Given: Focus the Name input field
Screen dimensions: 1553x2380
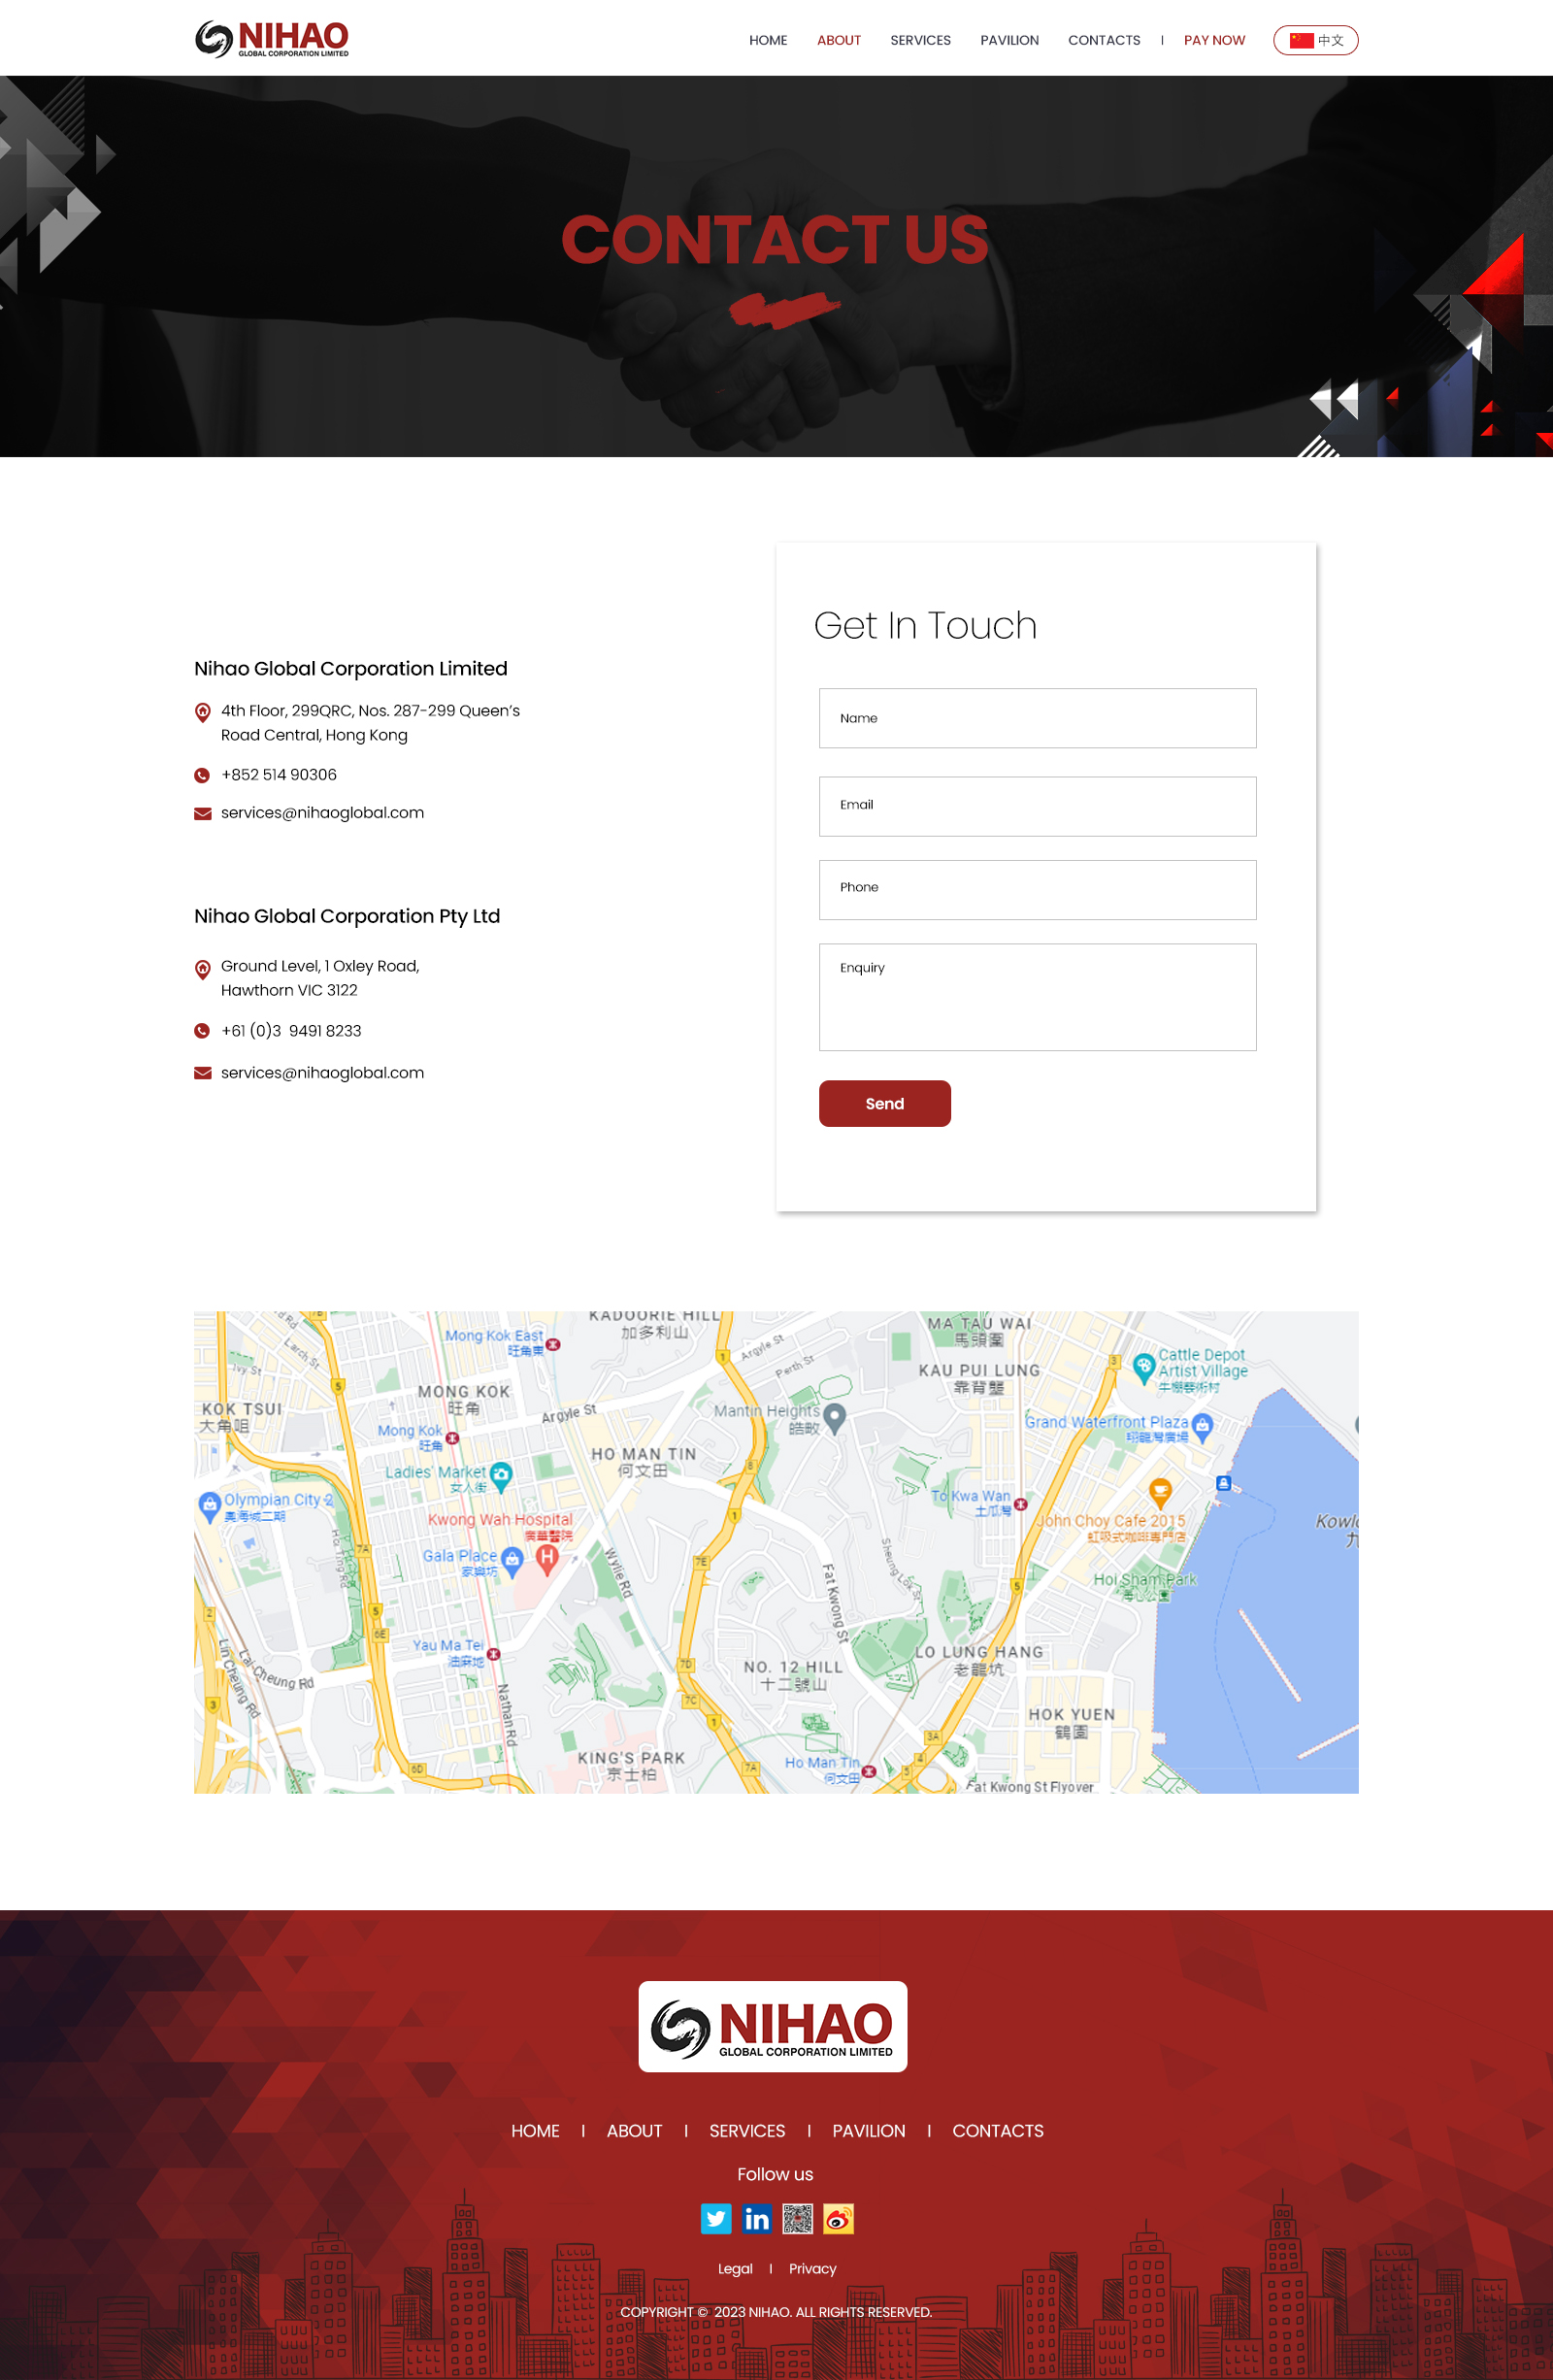Looking at the screenshot, I should pyautogui.click(x=1037, y=718).
